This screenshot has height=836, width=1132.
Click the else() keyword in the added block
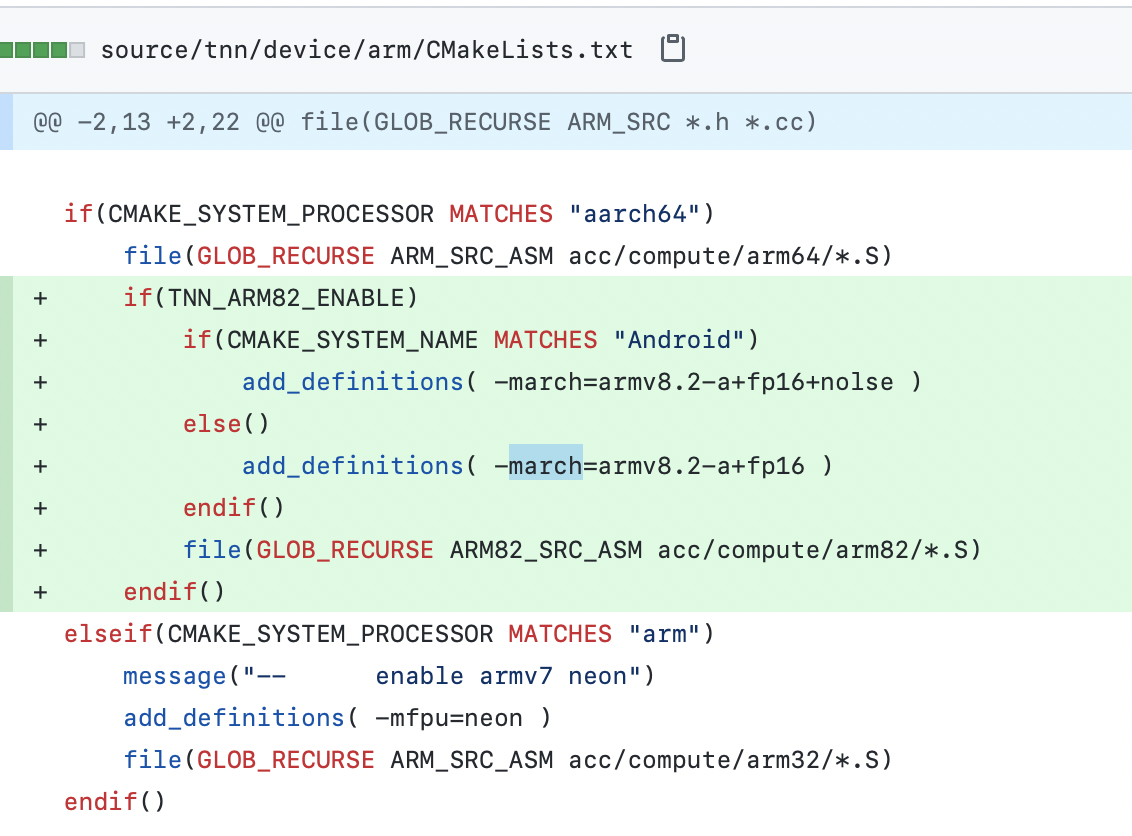[x=211, y=423]
